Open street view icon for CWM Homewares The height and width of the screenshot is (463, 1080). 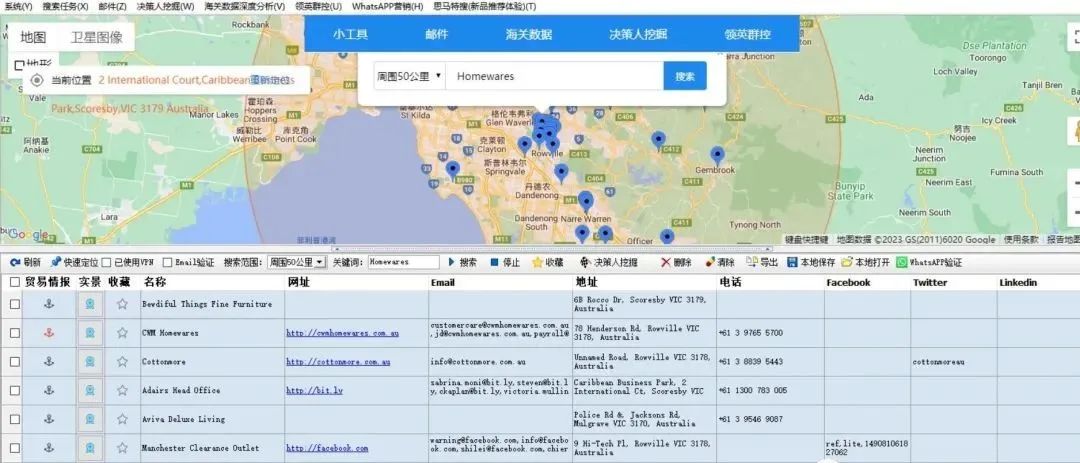point(90,333)
